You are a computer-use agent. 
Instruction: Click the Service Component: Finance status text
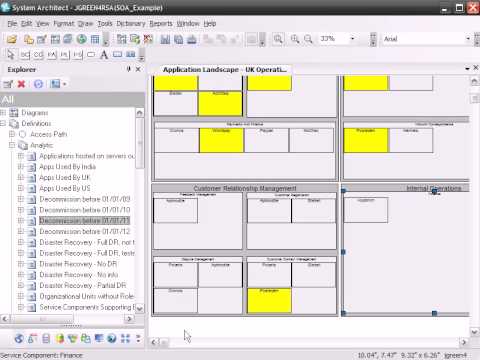(42, 355)
